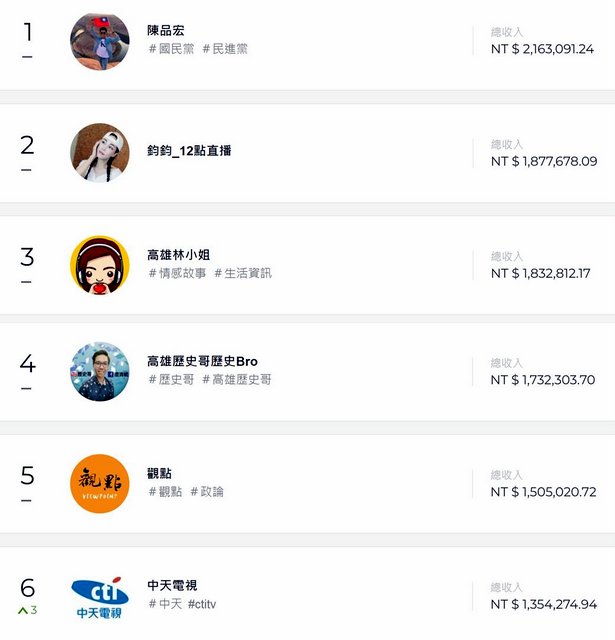Select the #民進黨 hashtag
The height and width of the screenshot is (640, 615).
pos(225,49)
